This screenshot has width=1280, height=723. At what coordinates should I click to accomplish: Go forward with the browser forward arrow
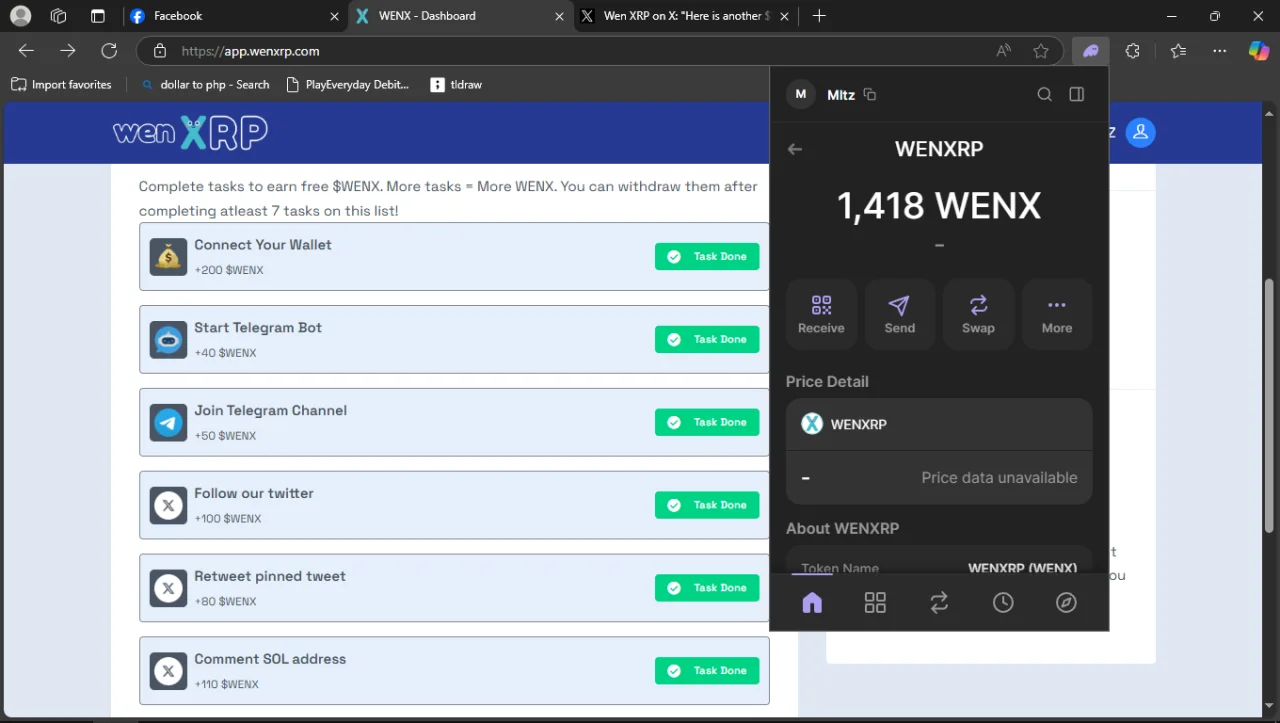(68, 51)
